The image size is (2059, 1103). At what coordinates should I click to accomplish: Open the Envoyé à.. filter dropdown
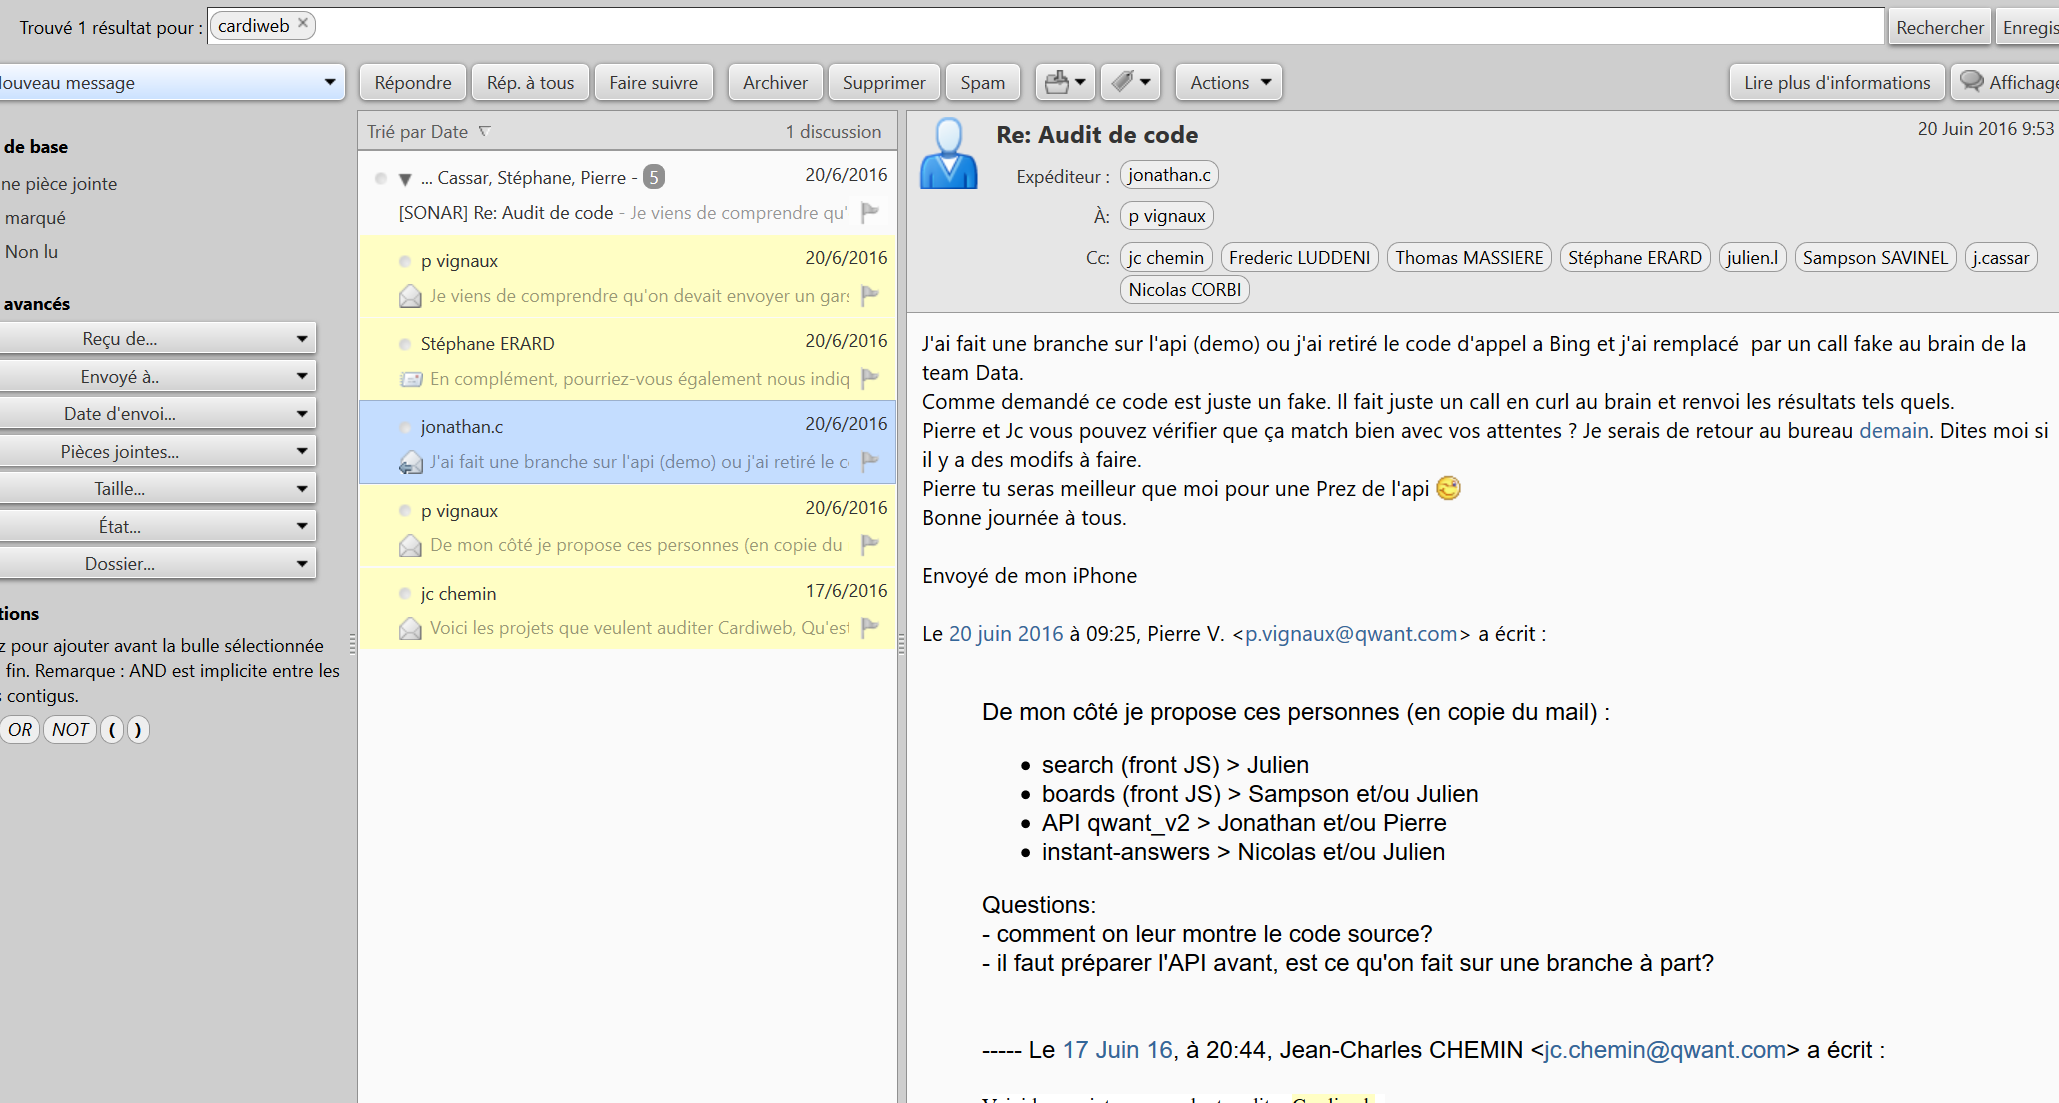[157, 376]
